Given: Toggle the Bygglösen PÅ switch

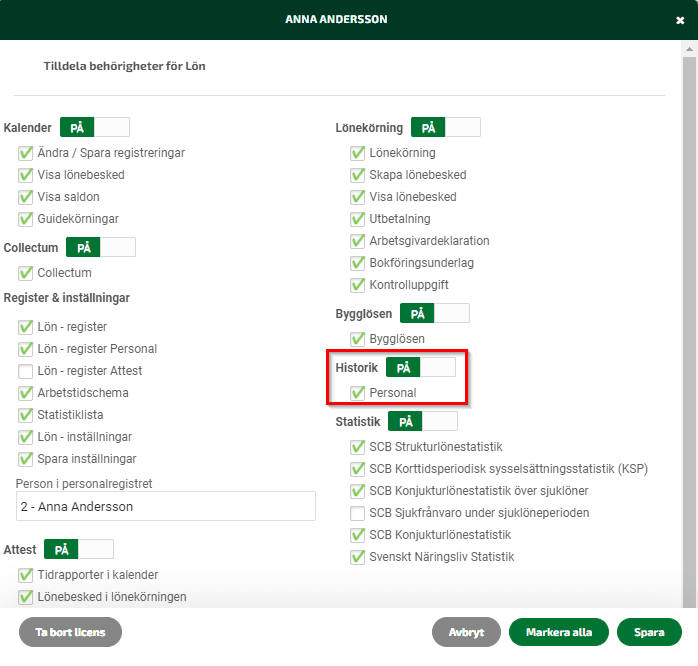Looking at the screenshot, I should click(434, 313).
